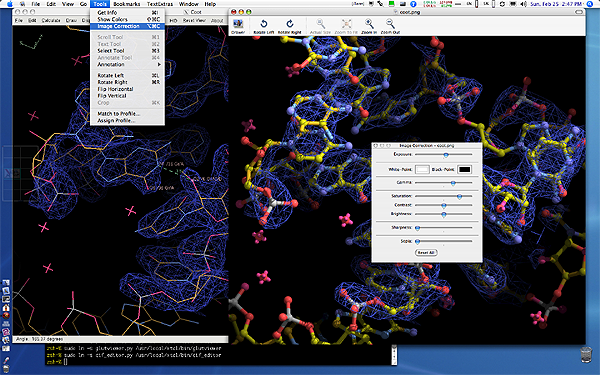Click the Trash icon on the desktop
The height and width of the screenshot is (375, 600).
[x=586, y=355]
